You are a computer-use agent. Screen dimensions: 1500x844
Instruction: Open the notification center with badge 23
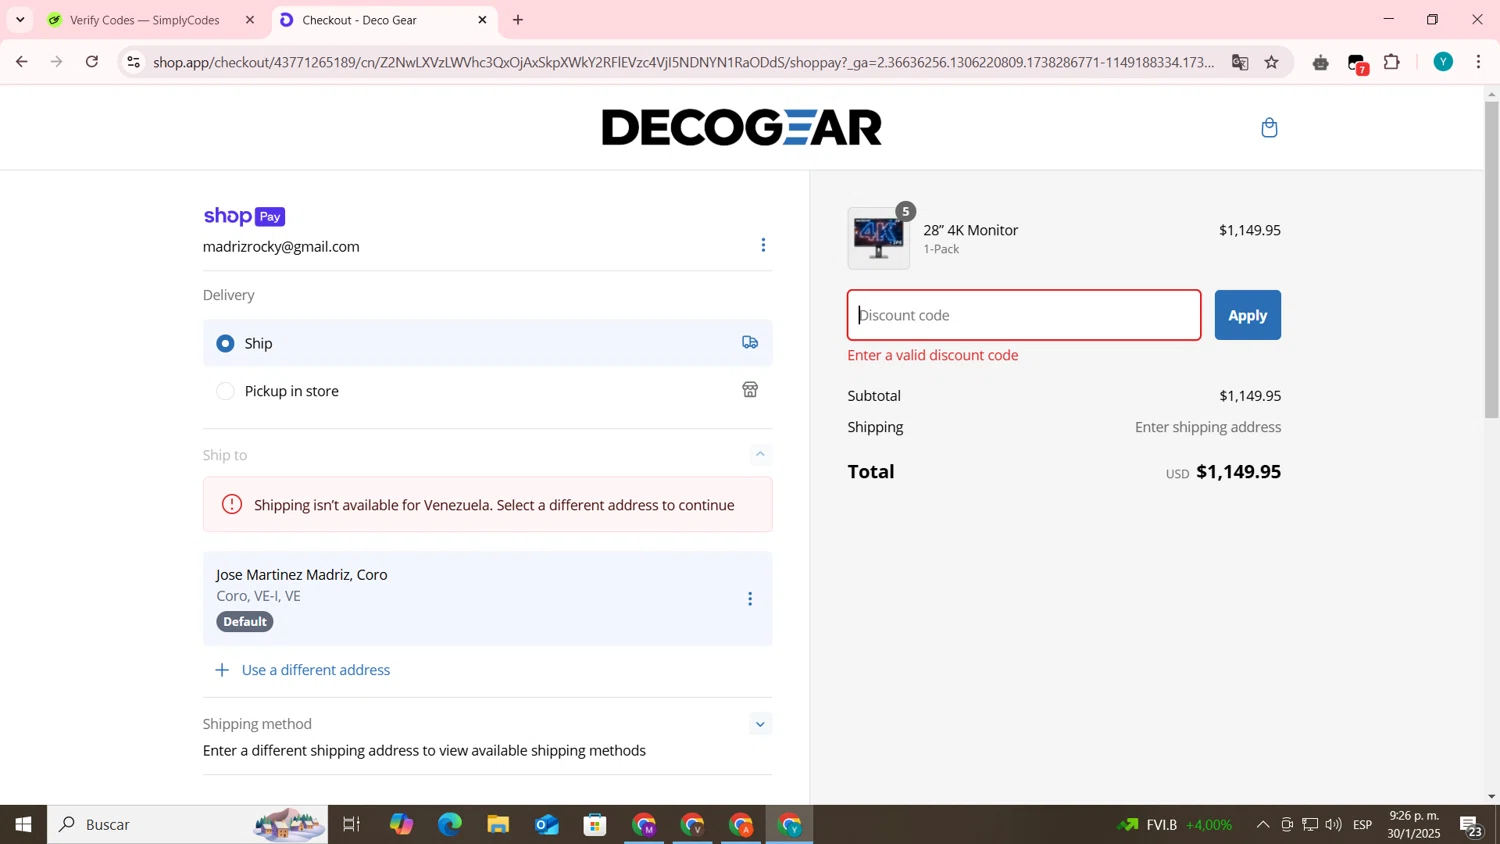click(1472, 826)
